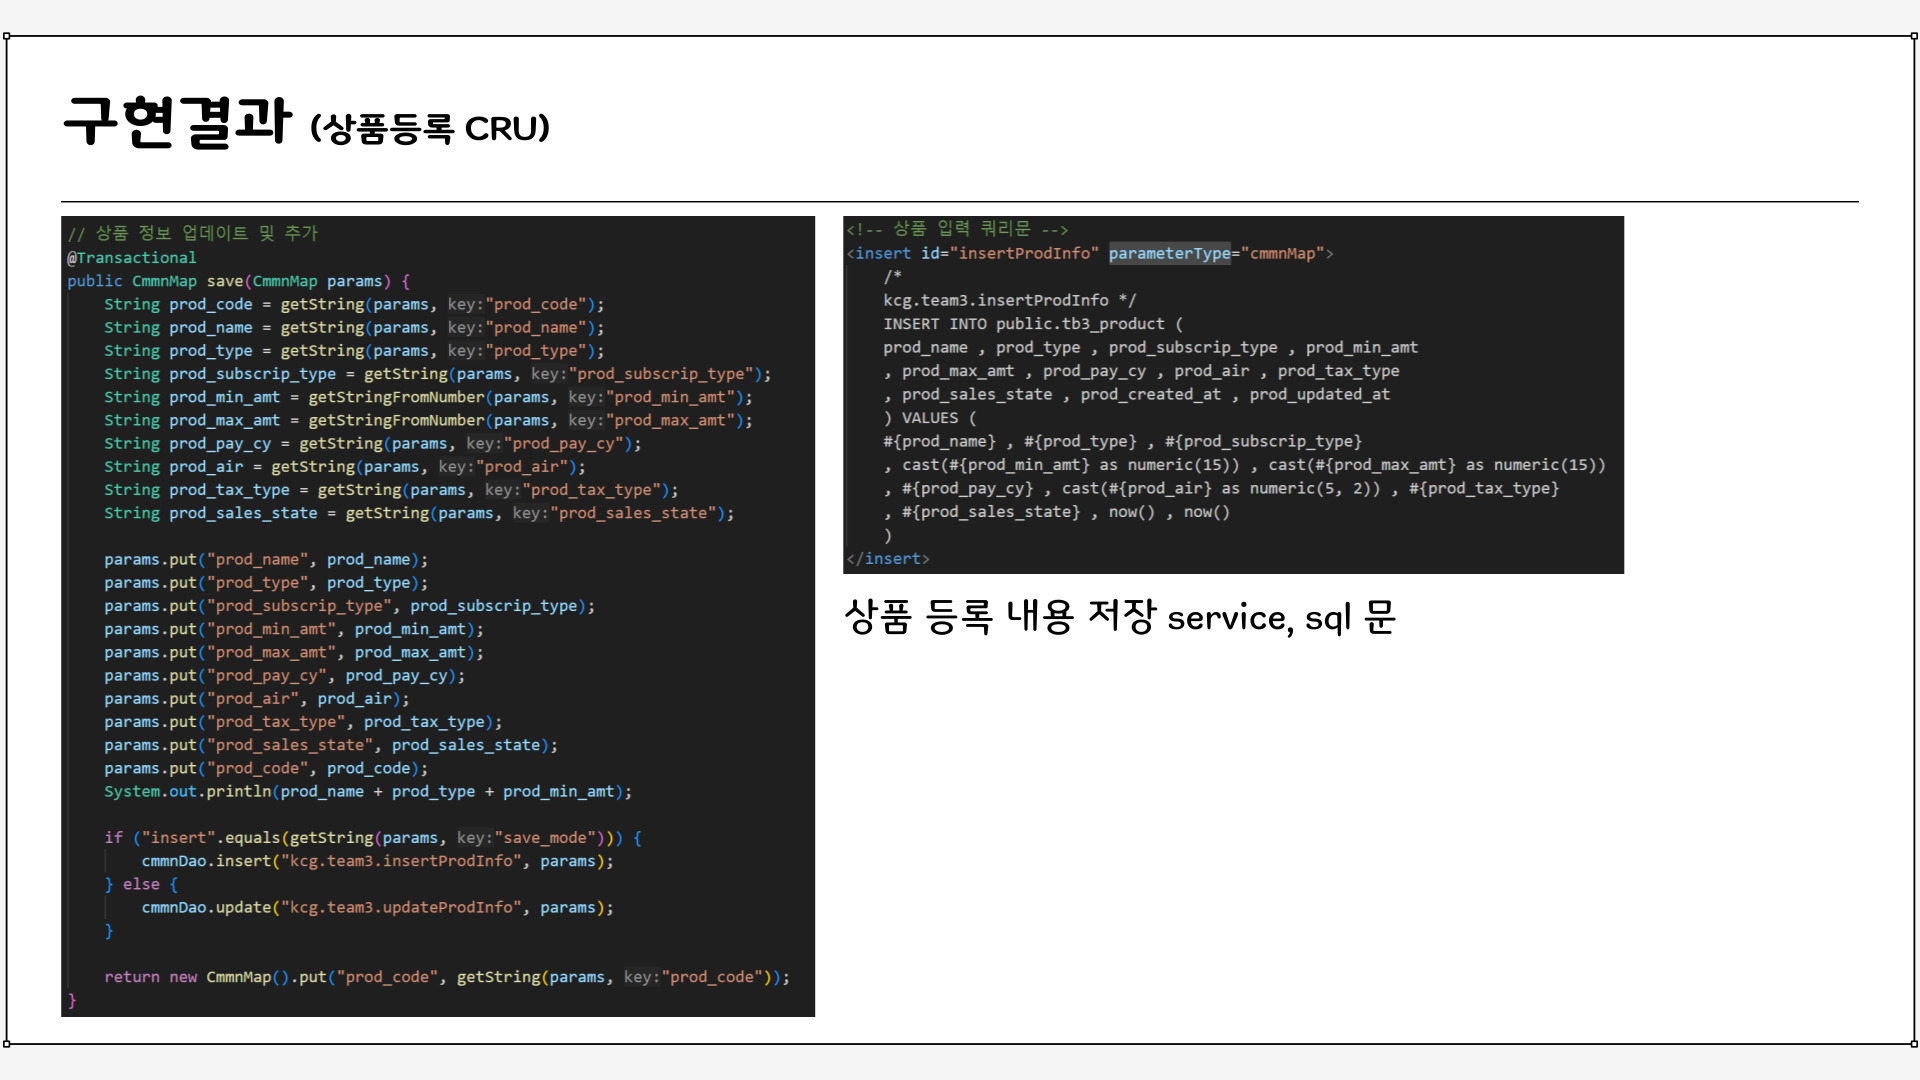Click the slide title 구현결과

177,122
